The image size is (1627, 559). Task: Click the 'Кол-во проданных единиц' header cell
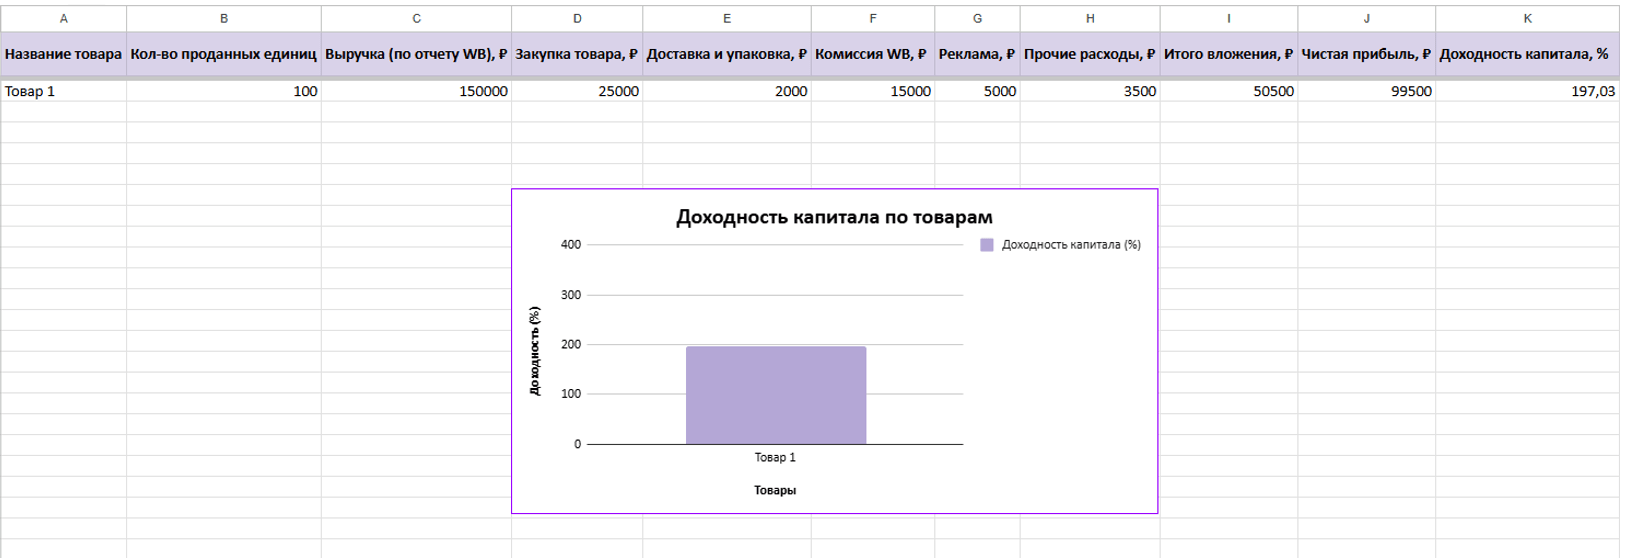point(224,54)
